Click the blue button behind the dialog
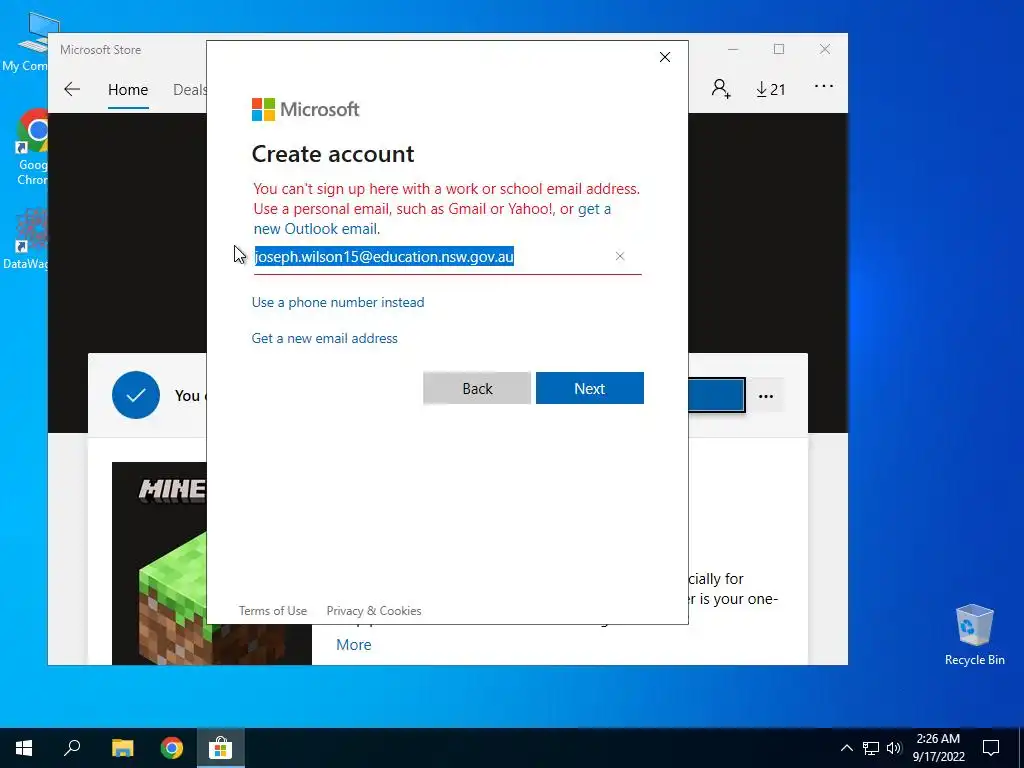 716,395
